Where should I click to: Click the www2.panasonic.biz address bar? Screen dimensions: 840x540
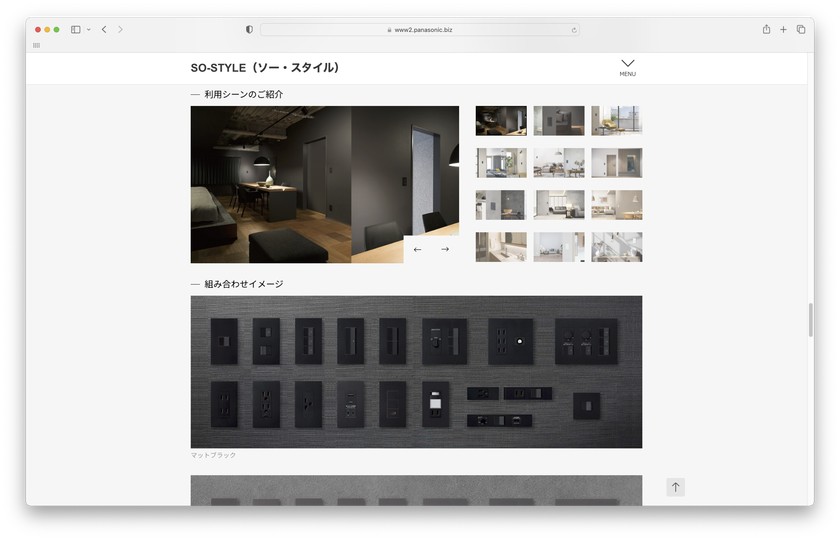pyautogui.click(x=419, y=30)
